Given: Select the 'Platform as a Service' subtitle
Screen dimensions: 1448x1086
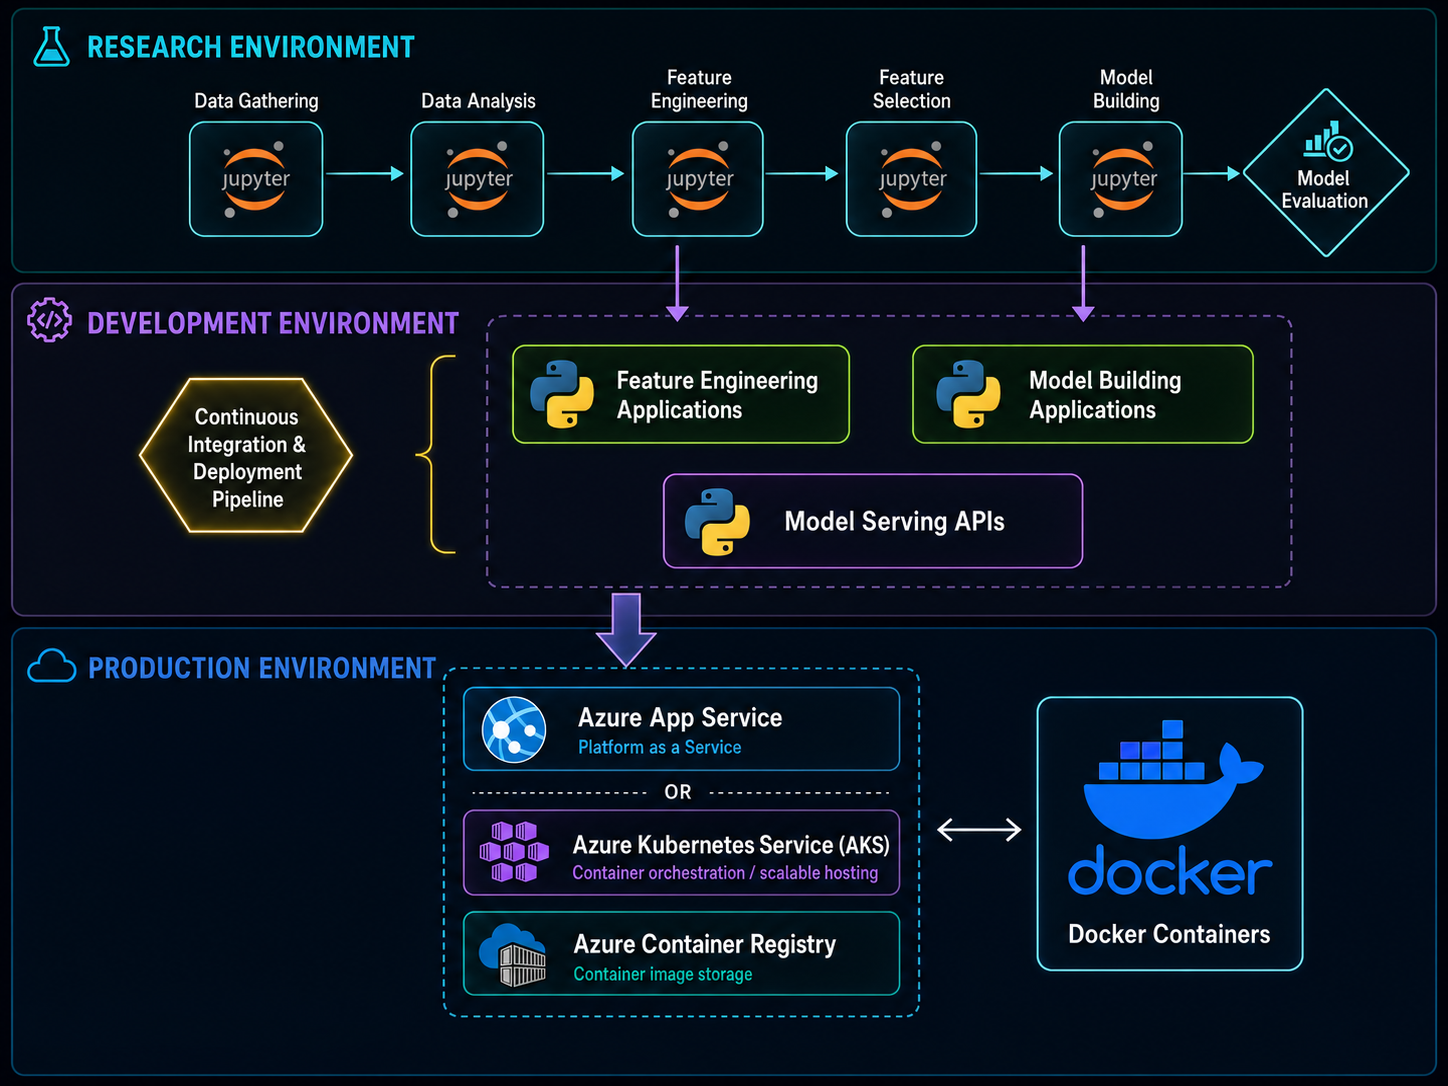Looking at the screenshot, I should pos(660,747).
